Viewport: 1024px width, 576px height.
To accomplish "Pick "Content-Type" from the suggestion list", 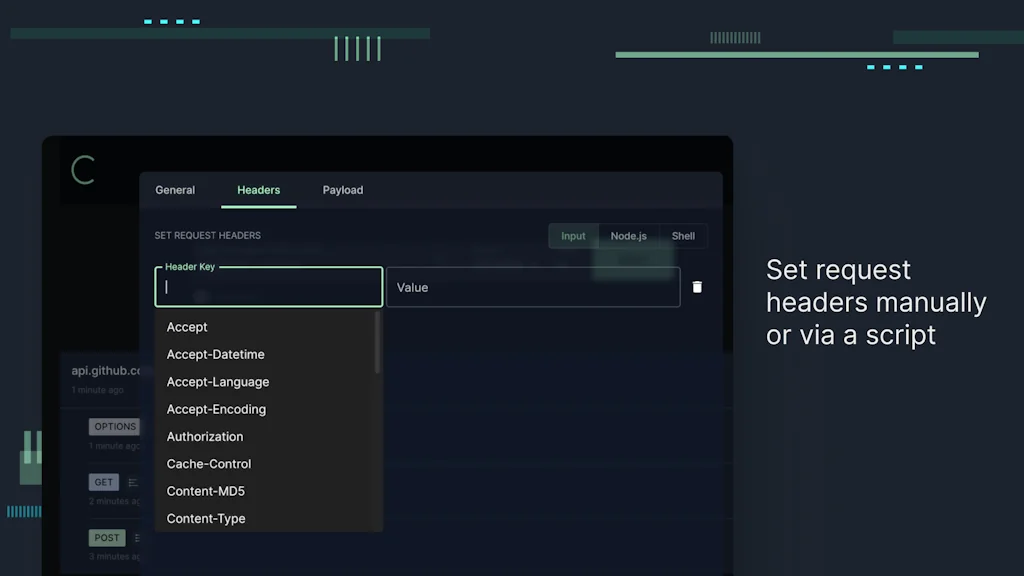I will point(206,518).
